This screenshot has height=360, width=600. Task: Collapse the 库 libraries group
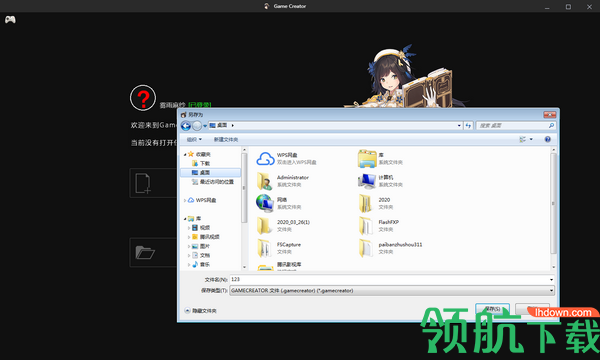coord(185,219)
